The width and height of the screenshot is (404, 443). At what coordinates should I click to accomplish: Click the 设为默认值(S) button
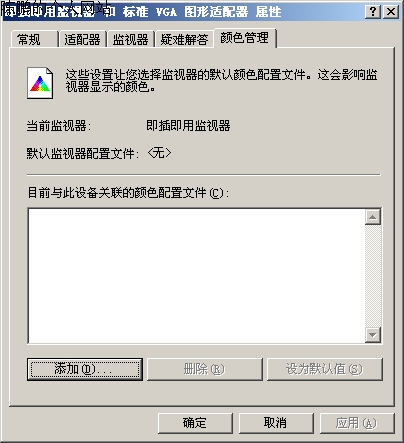click(x=325, y=369)
